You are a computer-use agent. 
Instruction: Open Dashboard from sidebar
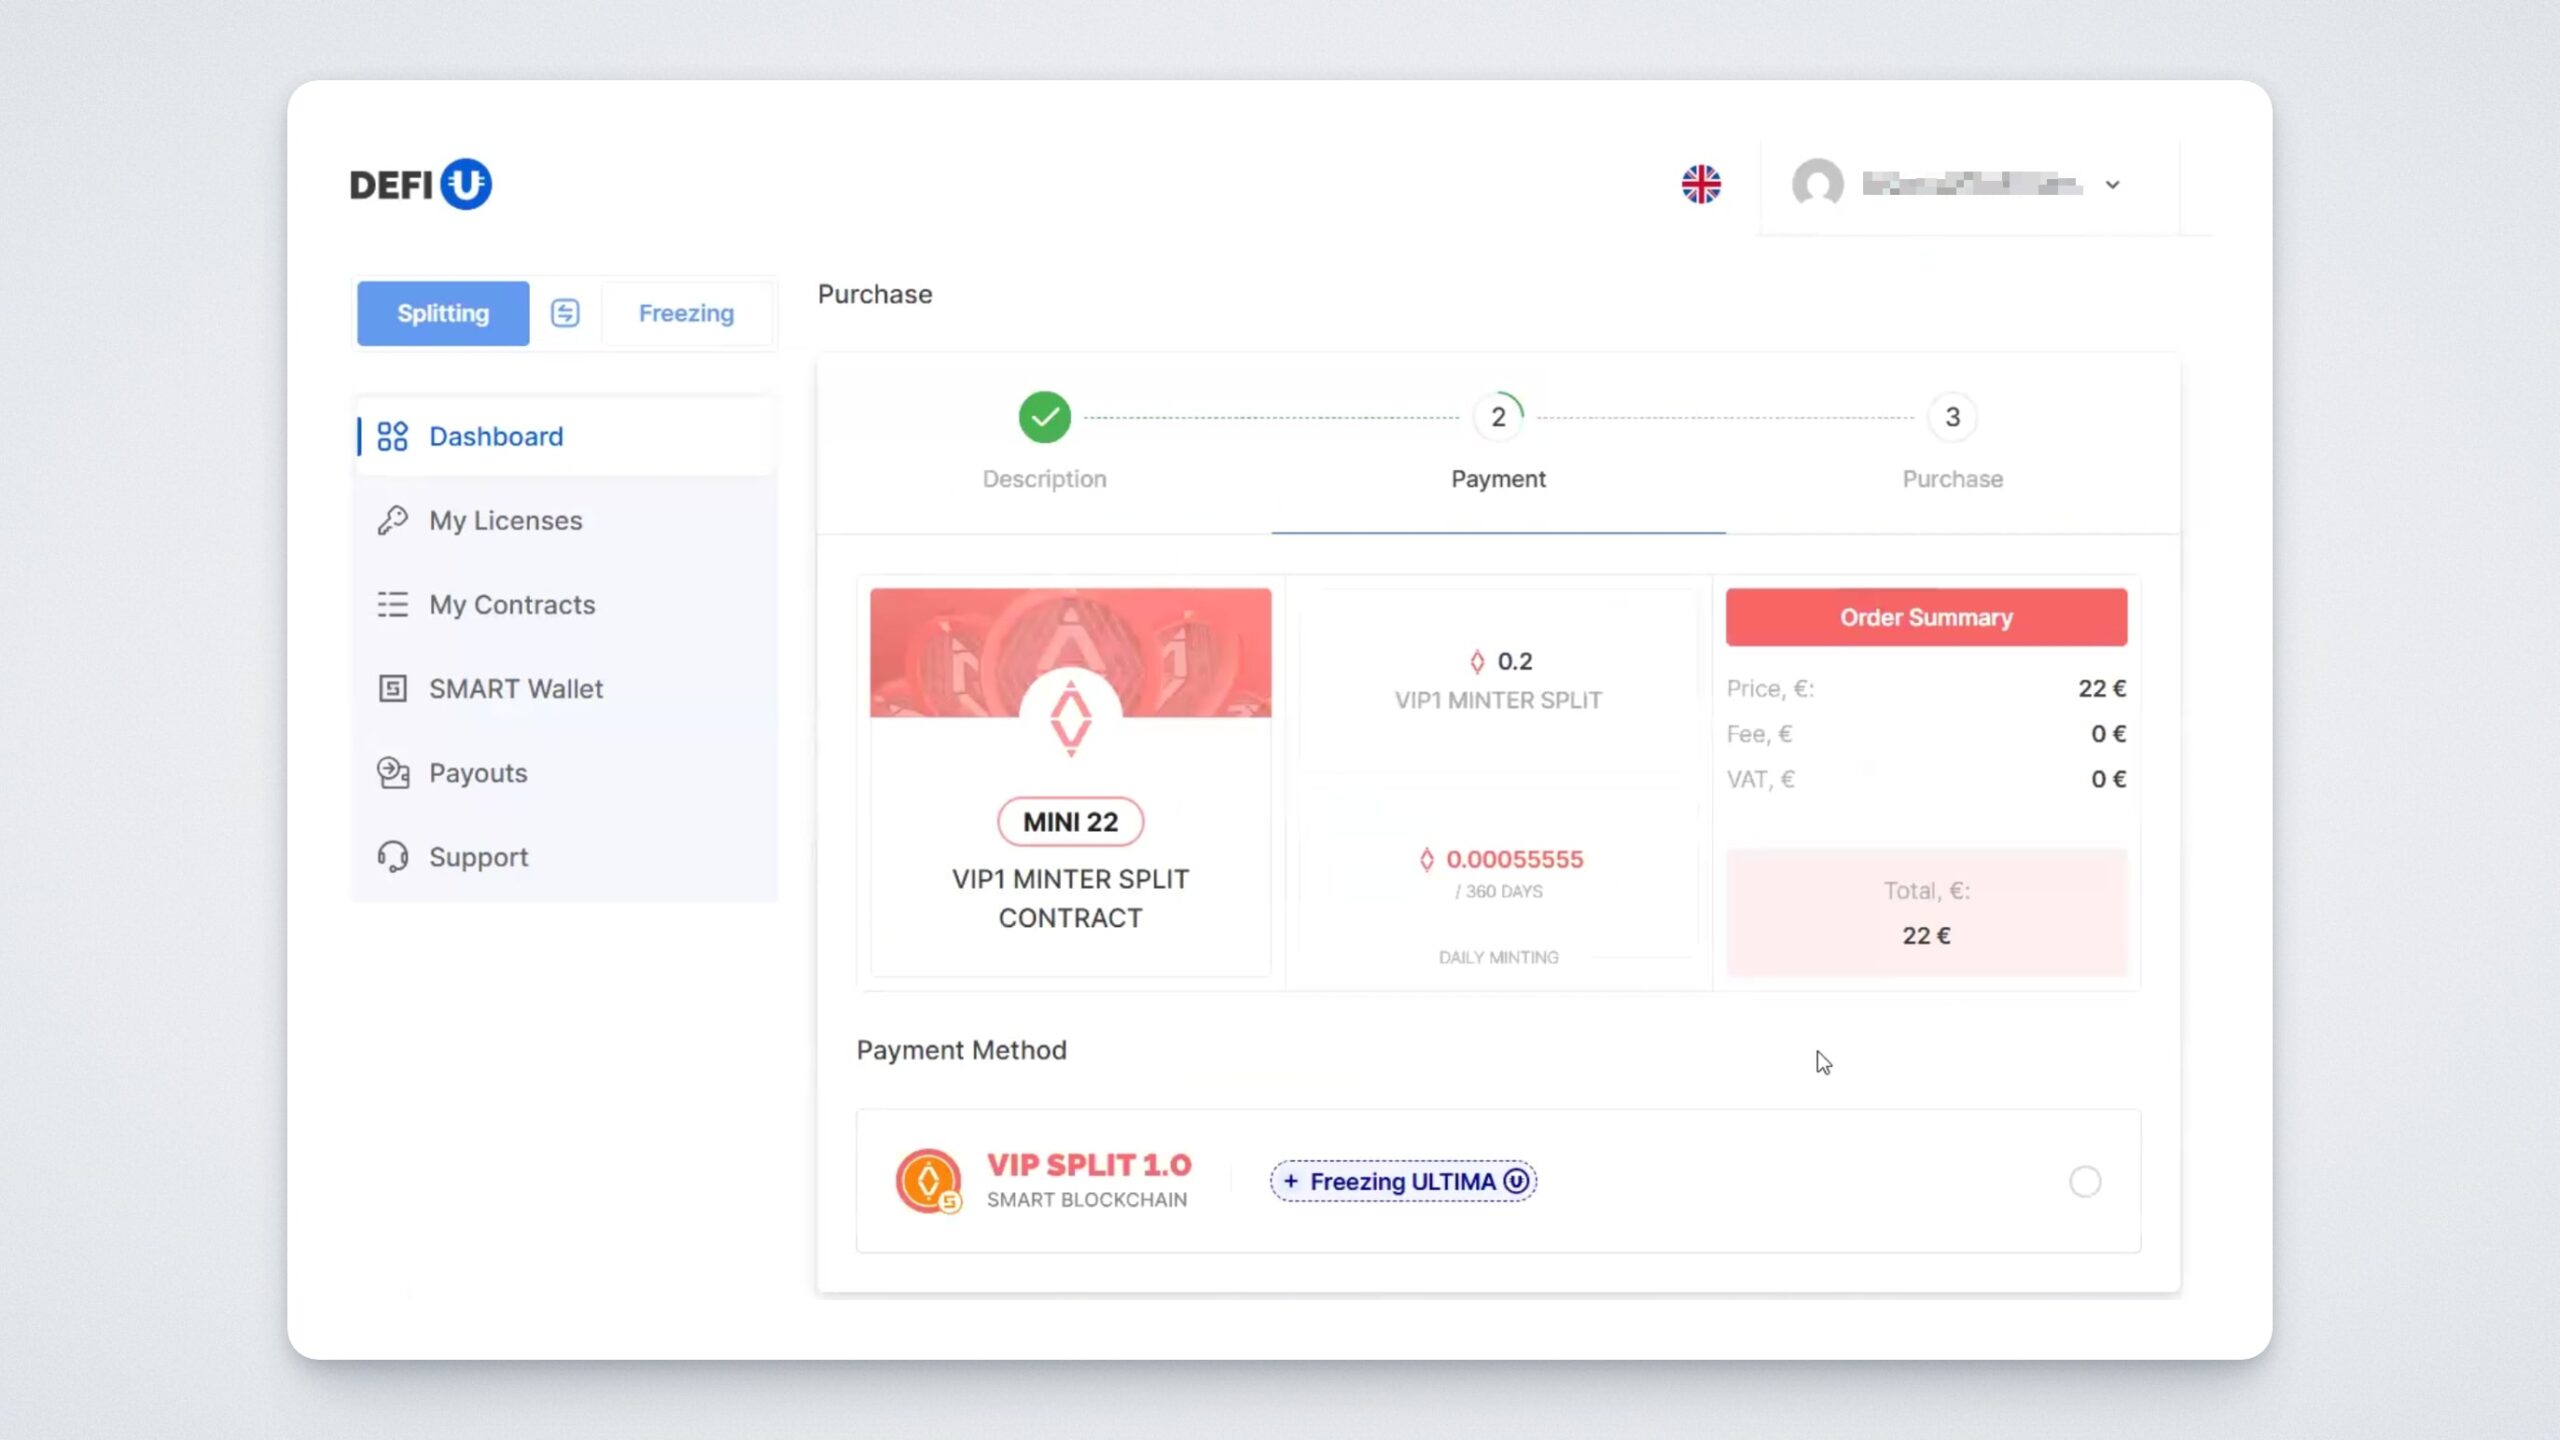(x=496, y=436)
